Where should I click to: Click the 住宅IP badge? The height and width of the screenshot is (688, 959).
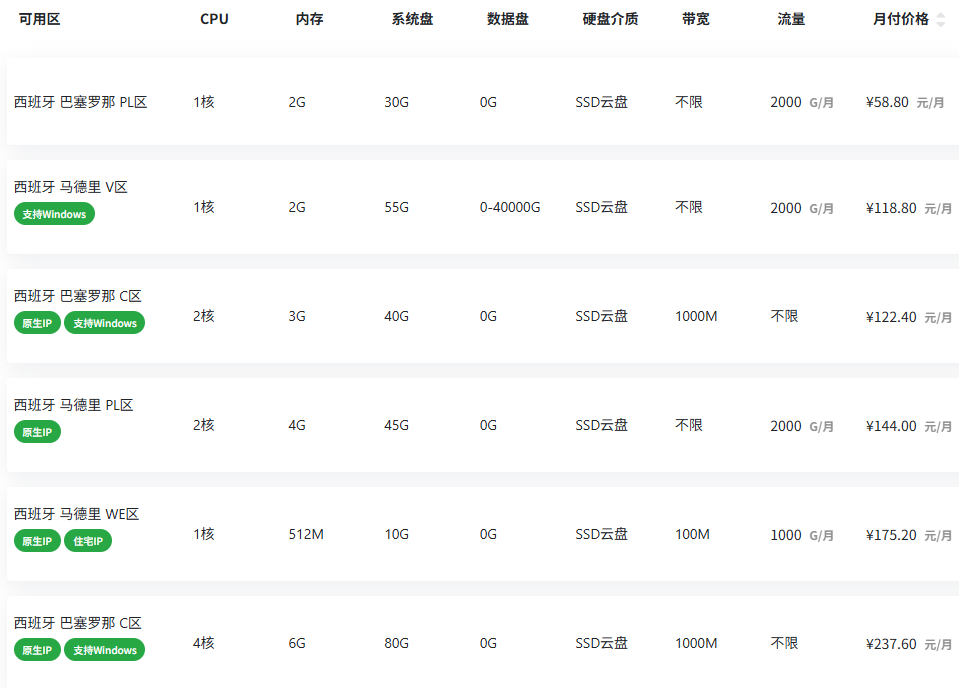(88, 541)
